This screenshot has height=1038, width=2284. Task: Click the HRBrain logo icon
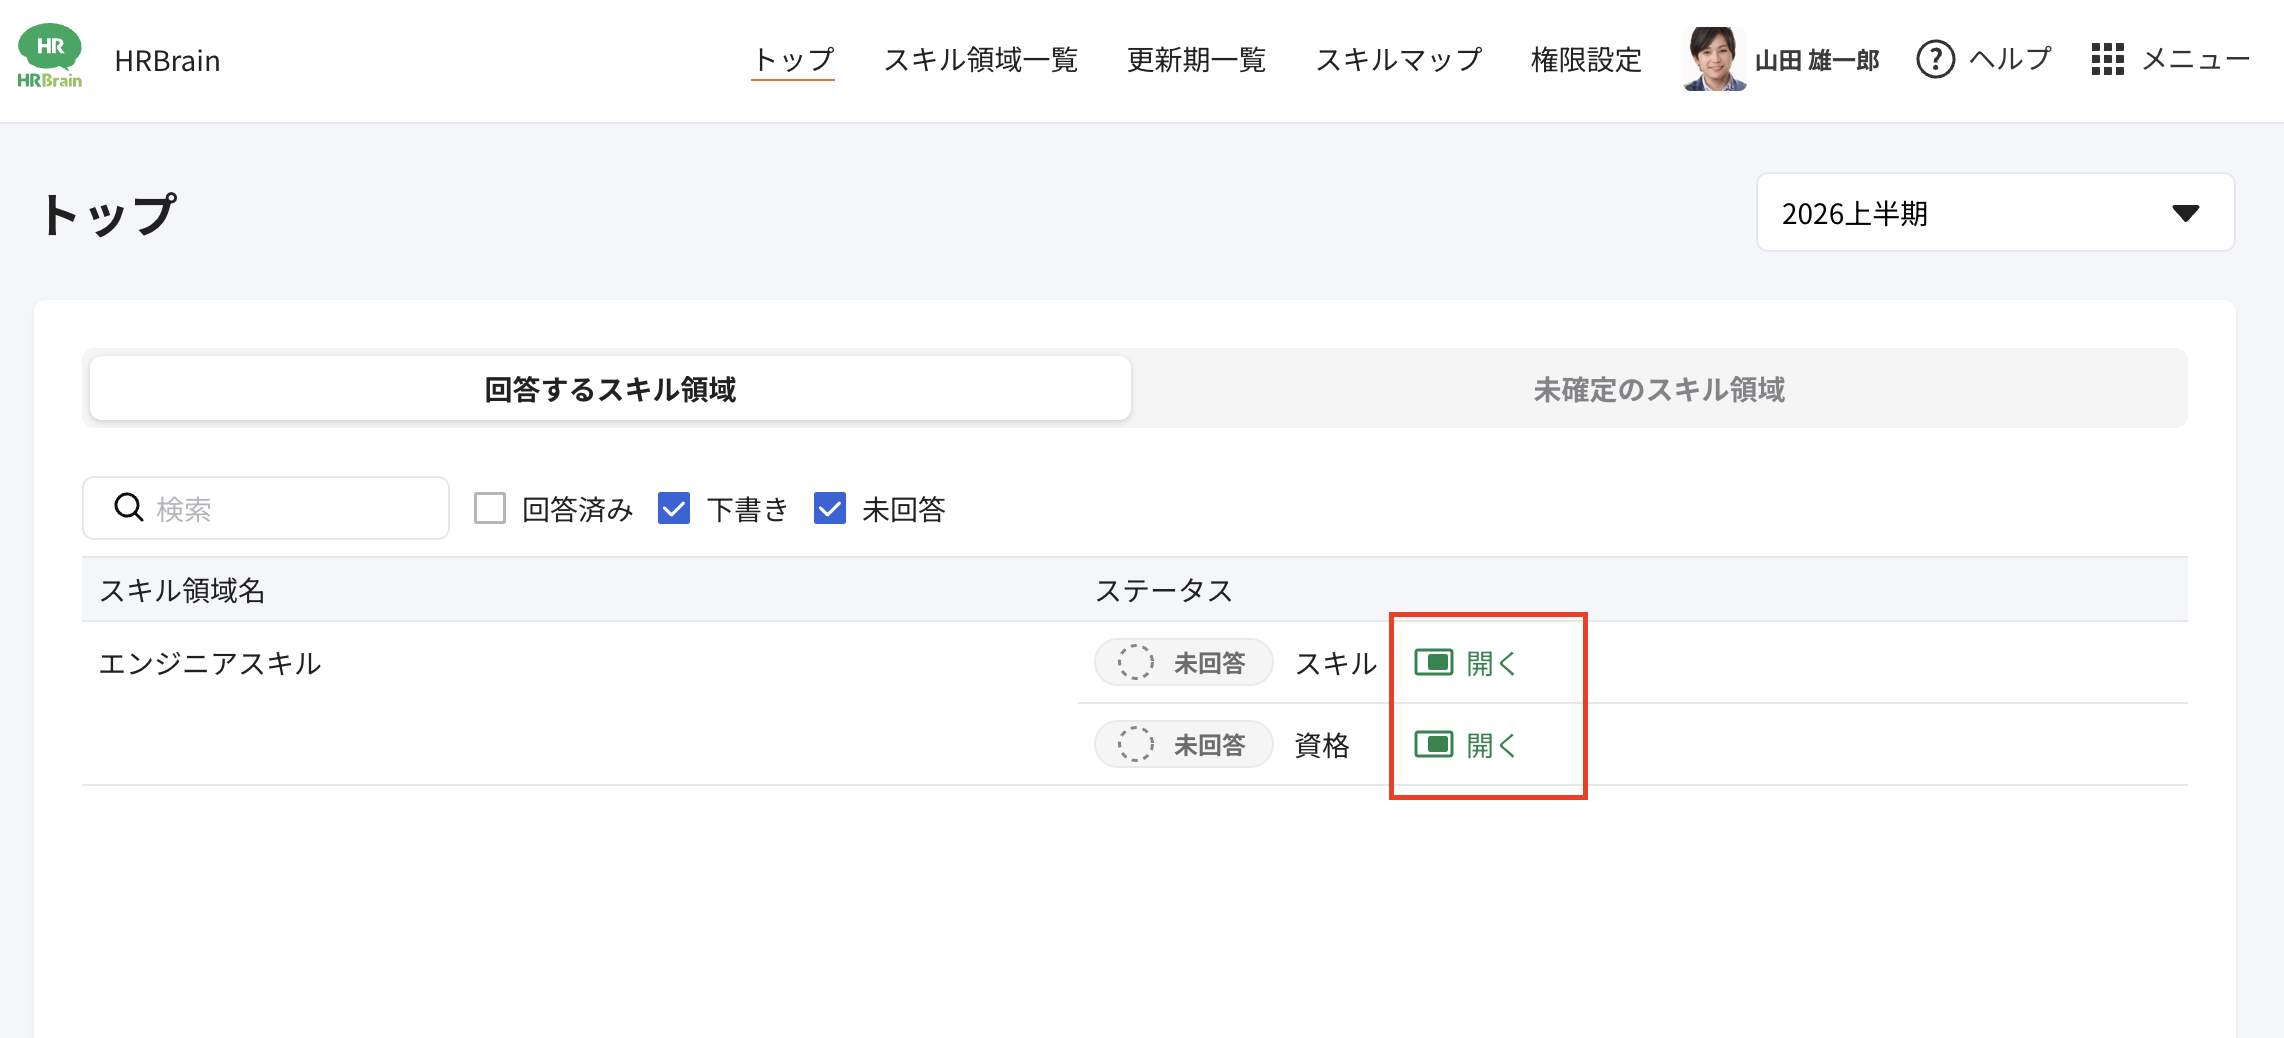49,57
